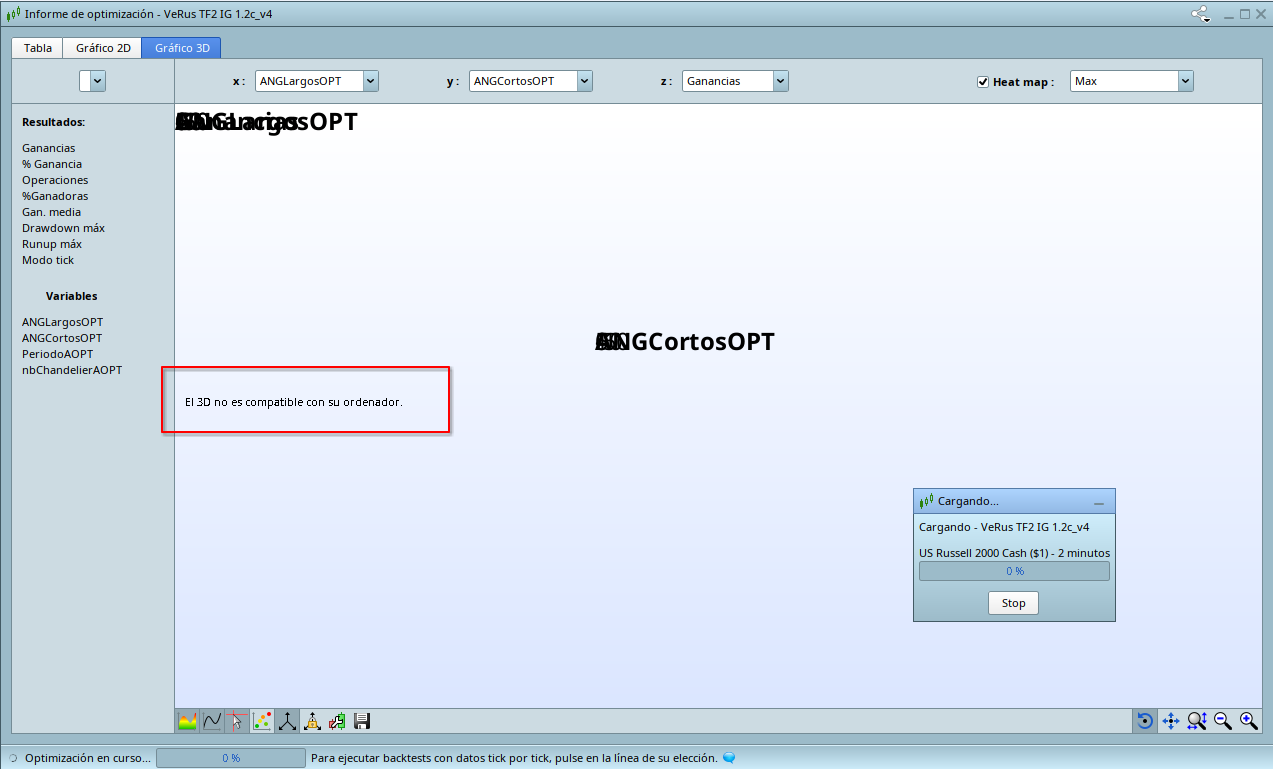Expand the z axis Ganancias dropdown
This screenshot has height=769, width=1273.
780,81
